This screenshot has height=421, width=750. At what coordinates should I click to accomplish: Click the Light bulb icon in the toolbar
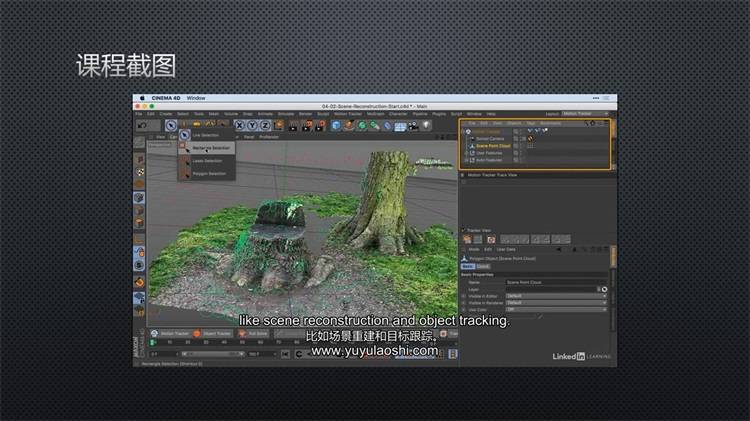coord(426,125)
